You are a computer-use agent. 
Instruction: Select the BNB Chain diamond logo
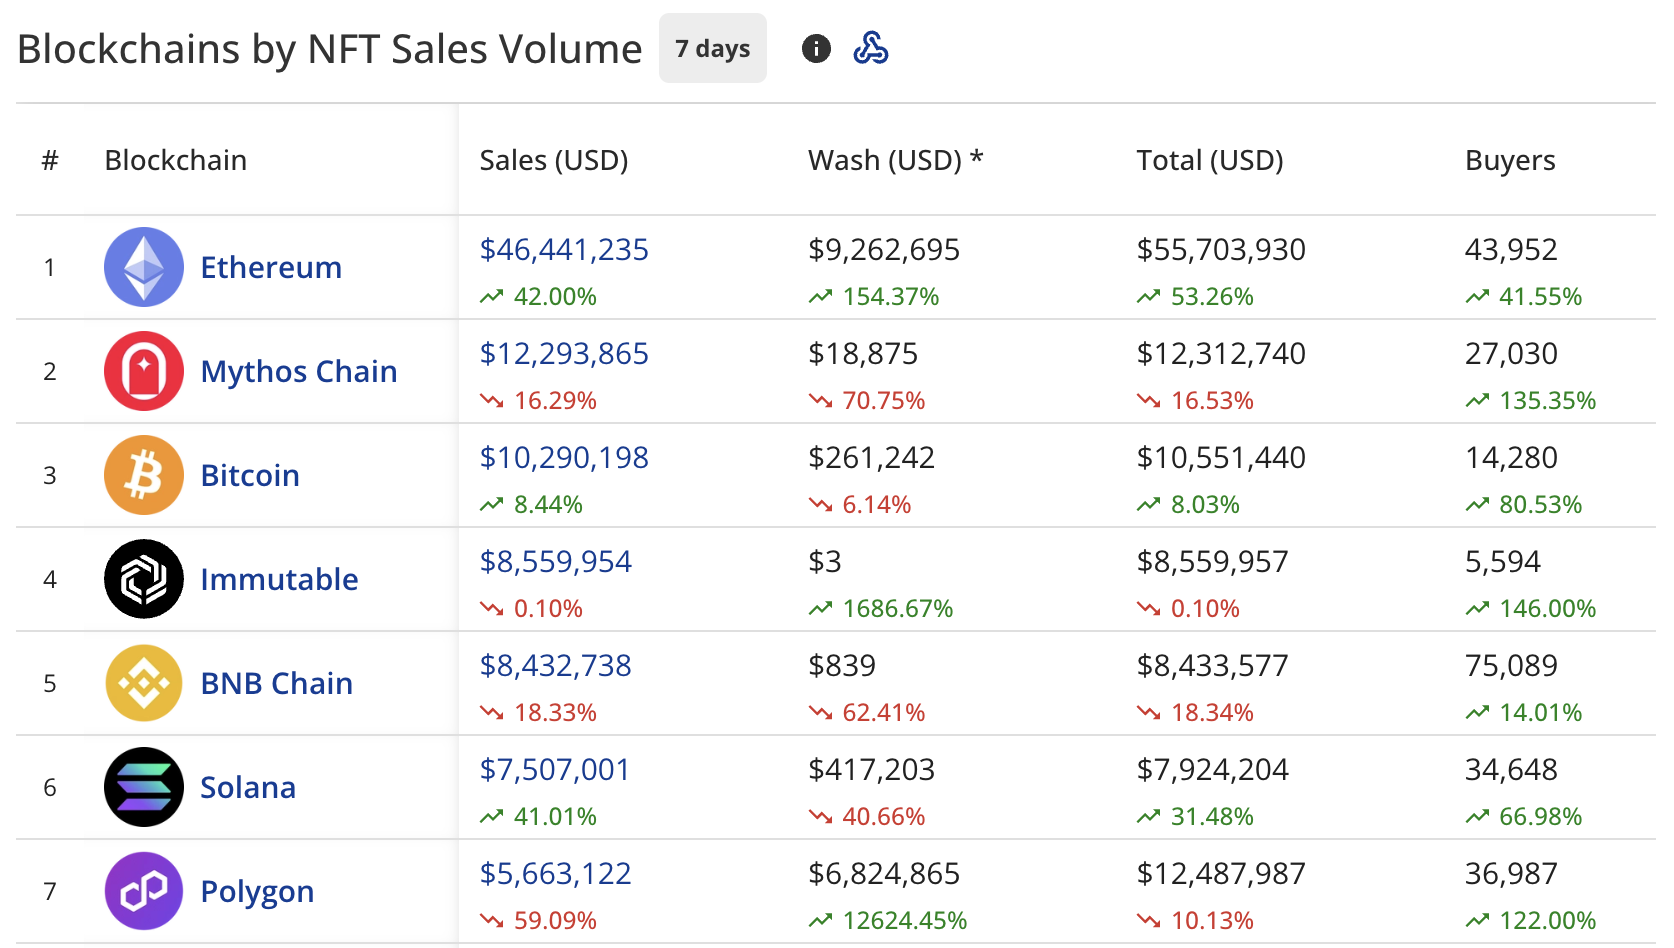tap(143, 683)
